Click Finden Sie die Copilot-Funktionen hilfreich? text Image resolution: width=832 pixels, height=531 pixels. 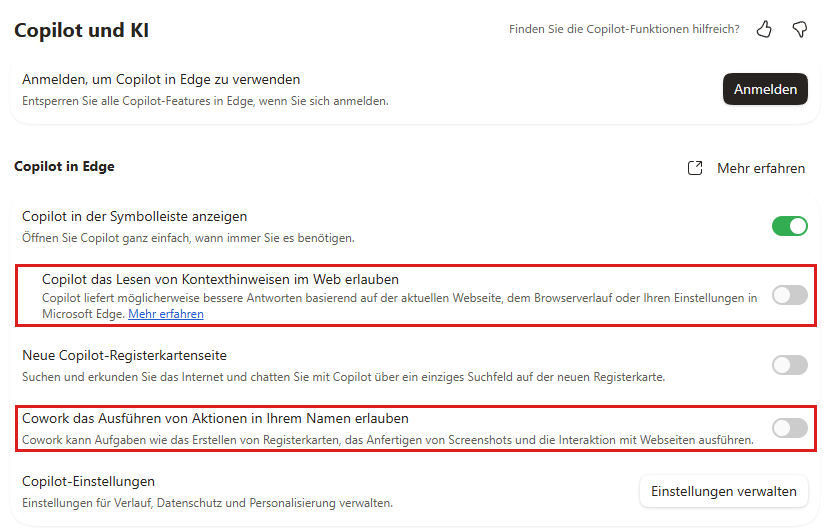[x=624, y=29]
